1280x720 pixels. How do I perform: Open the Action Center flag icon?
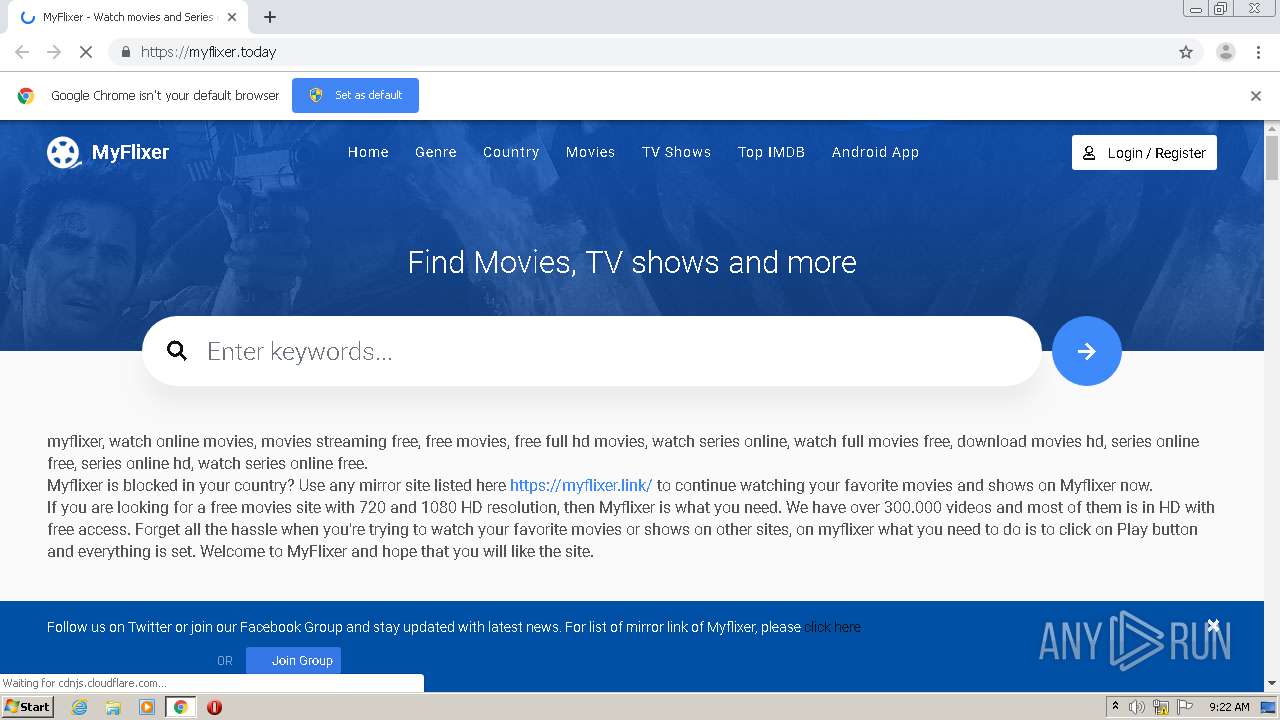[1184, 707]
